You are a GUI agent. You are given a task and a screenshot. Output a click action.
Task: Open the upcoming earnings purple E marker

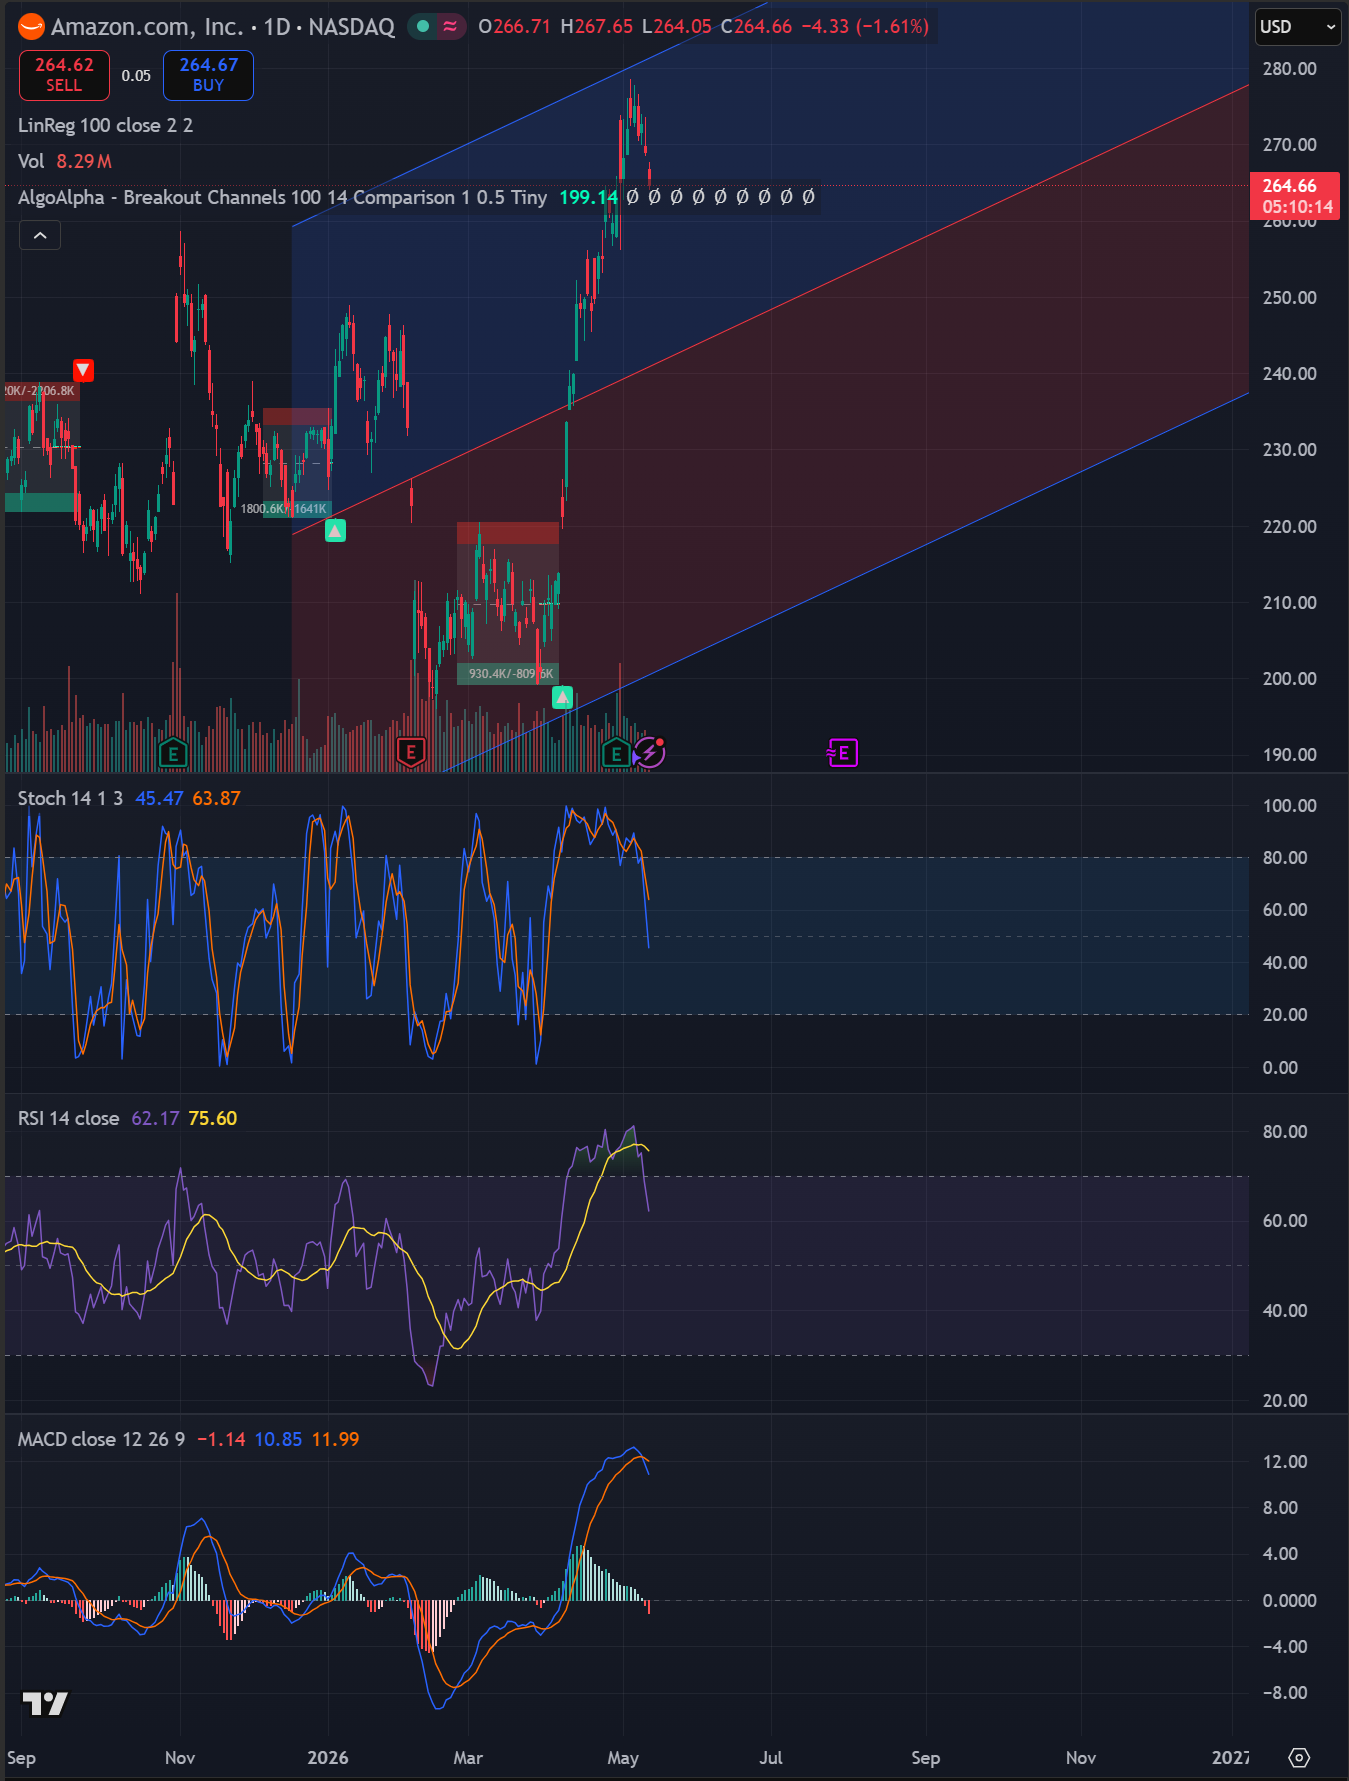(842, 752)
